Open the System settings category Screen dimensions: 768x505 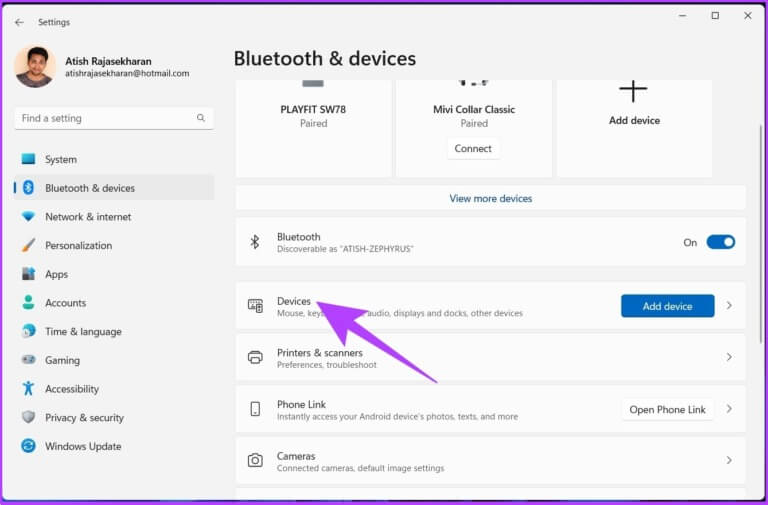(x=114, y=159)
